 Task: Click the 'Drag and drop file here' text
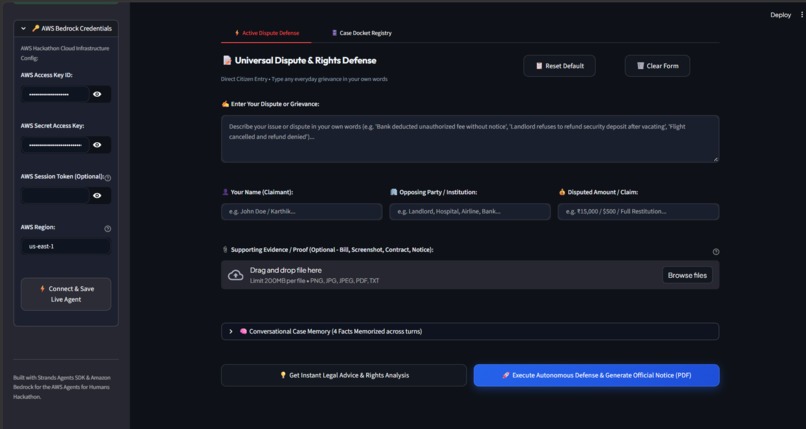click(x=286, y=270)
